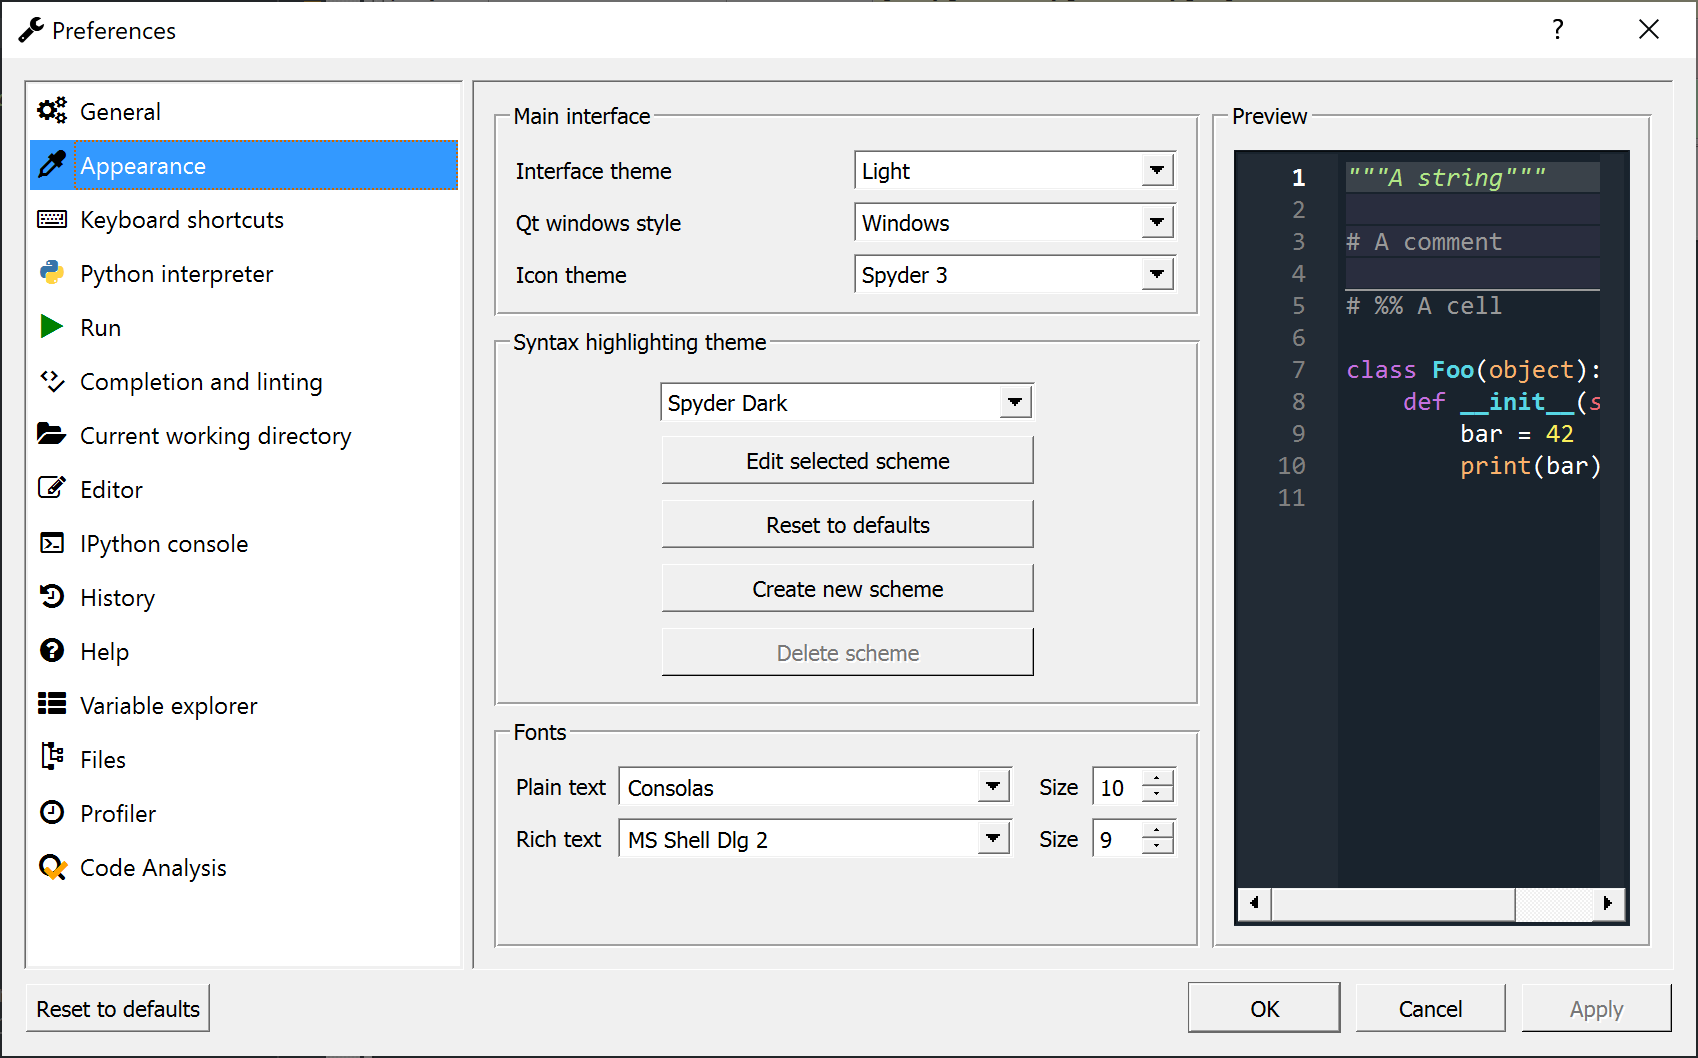
Task: Open Variable explorer preferences
Action: click(x=244, y=705)
